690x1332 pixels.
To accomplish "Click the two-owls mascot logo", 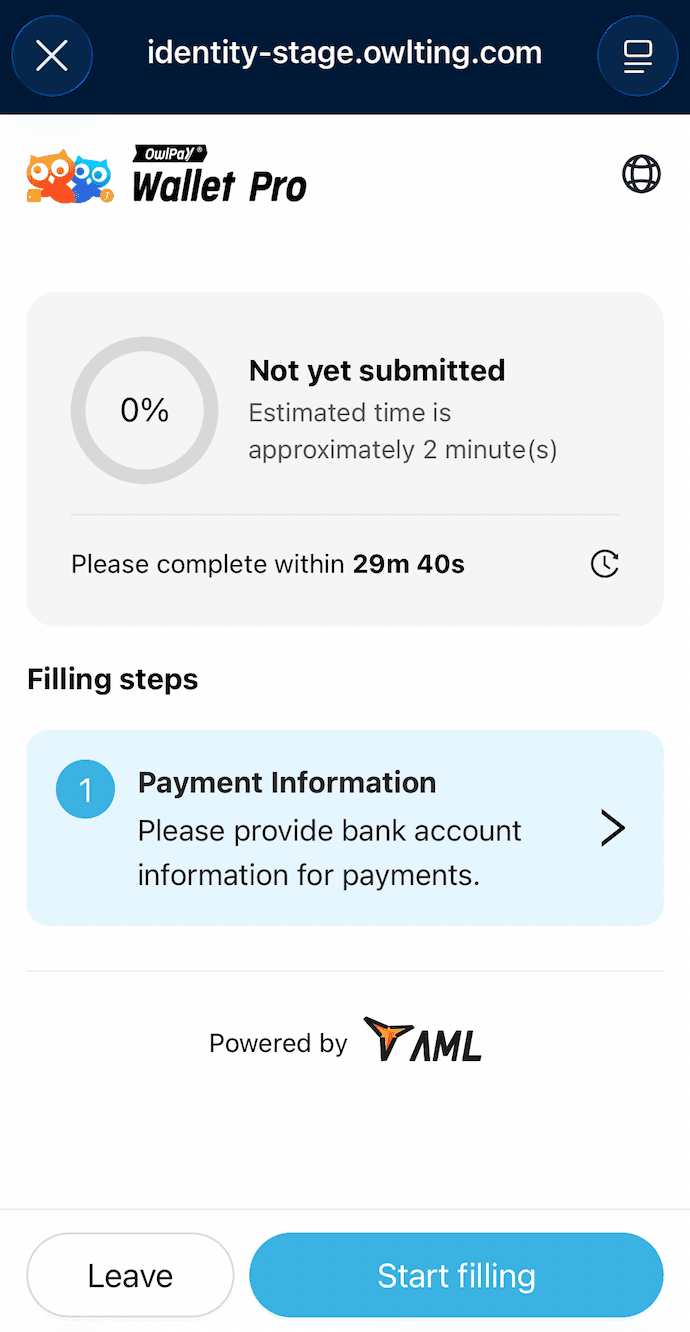I will click(x=70, y=178).
